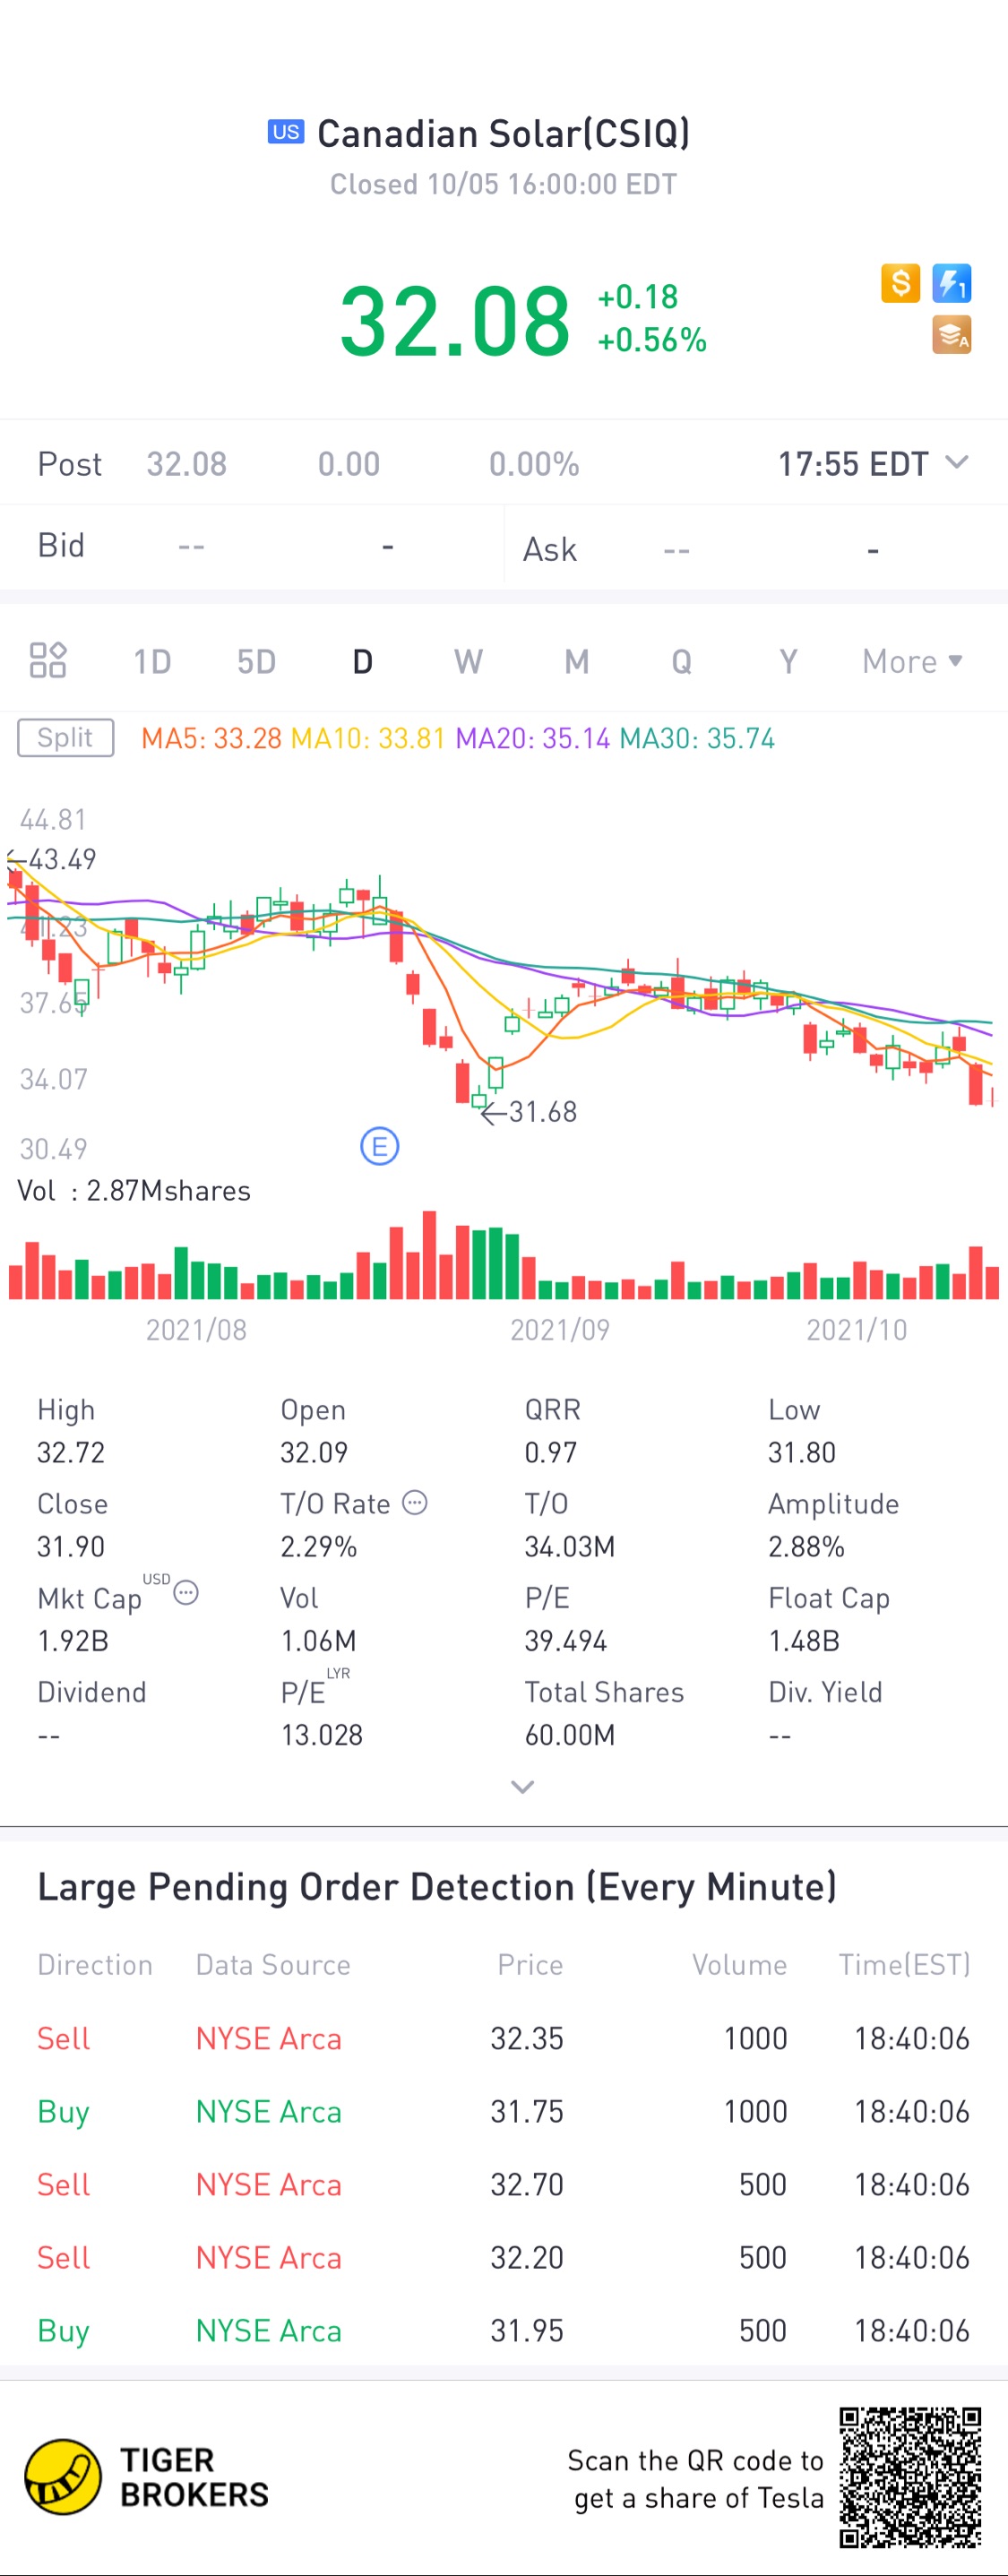Tap the MA5 indicator value label

click(211, 738)
